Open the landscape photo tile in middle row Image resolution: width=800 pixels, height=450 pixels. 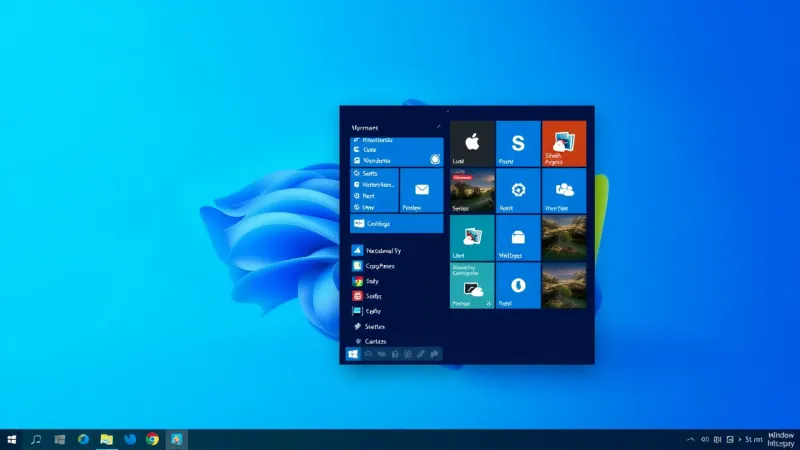click(x=564, y=238)
